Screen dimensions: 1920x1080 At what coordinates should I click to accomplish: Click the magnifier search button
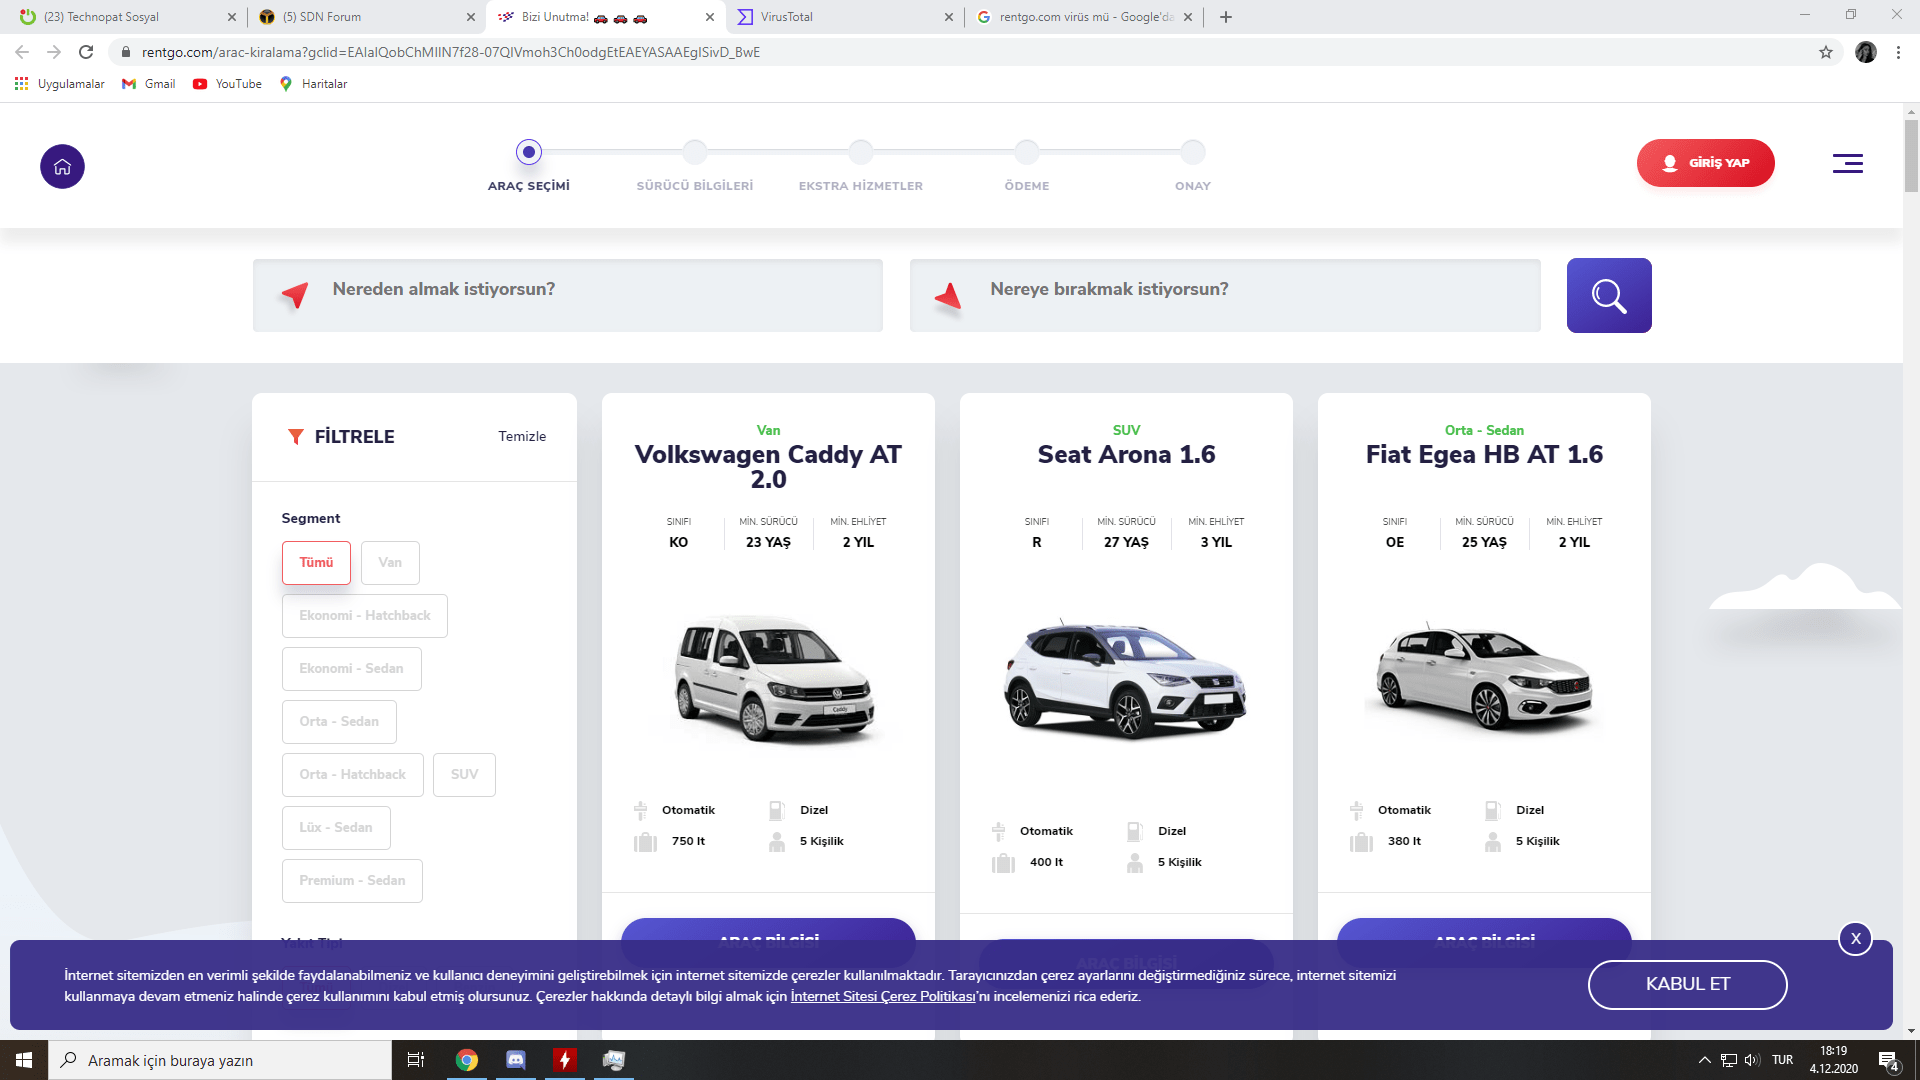(x=1609, y=296)
